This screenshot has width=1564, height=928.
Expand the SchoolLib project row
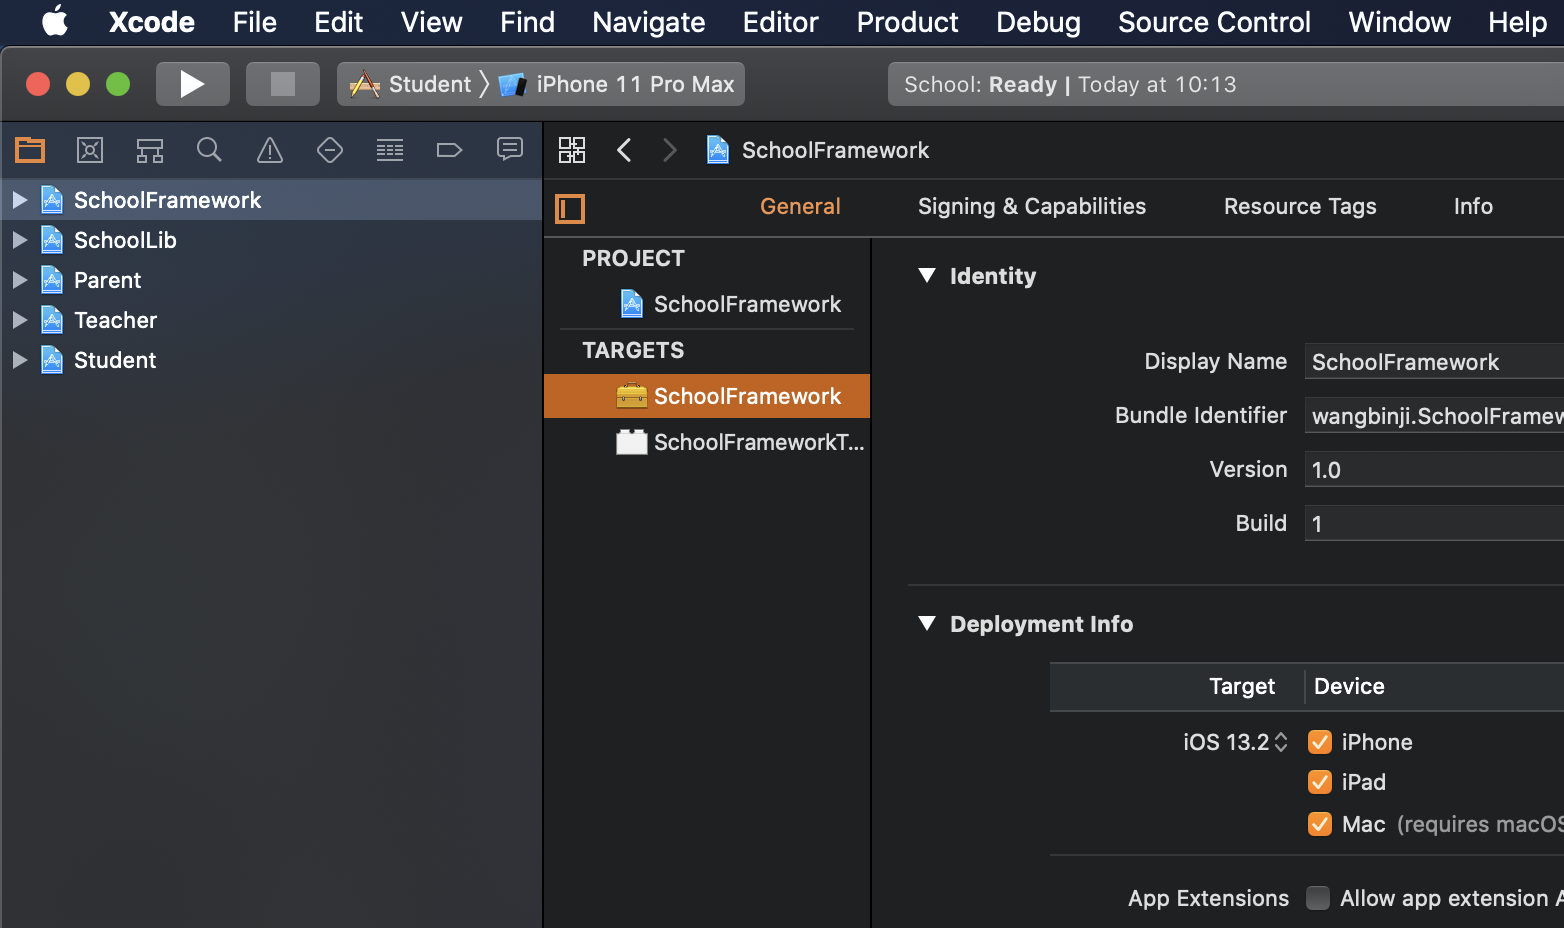tap(19, 240)
